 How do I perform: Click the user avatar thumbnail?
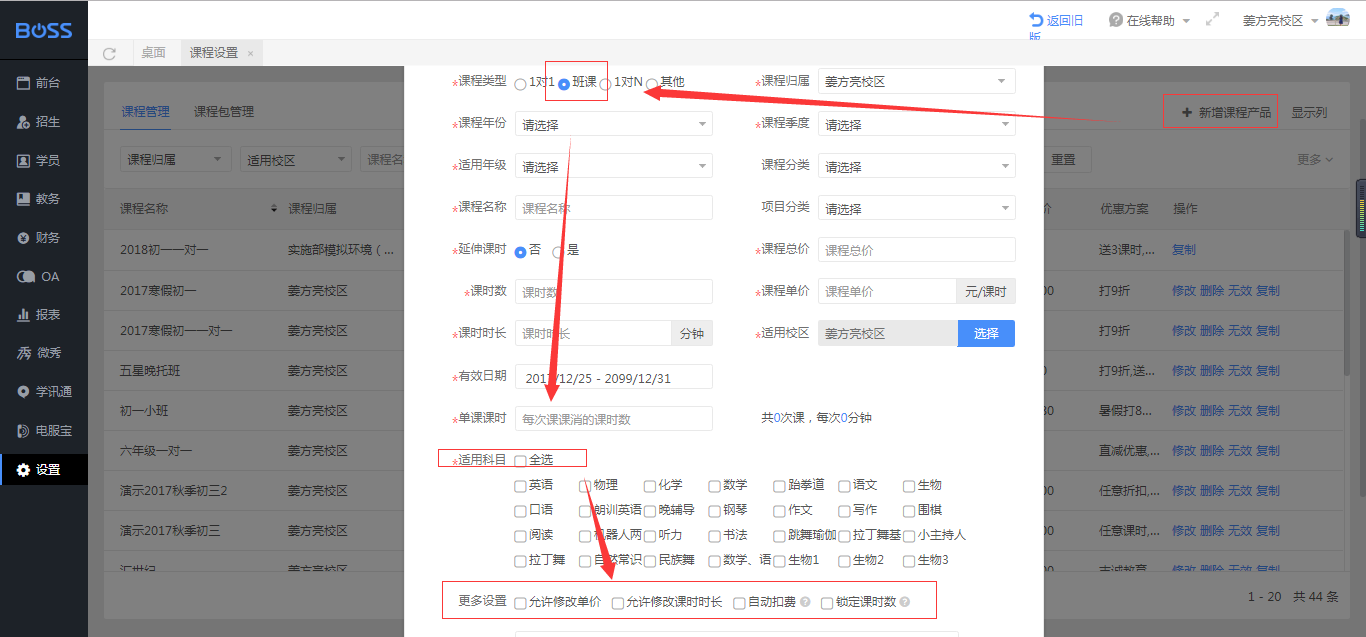pyautogui.click(x=1337, y=18)
